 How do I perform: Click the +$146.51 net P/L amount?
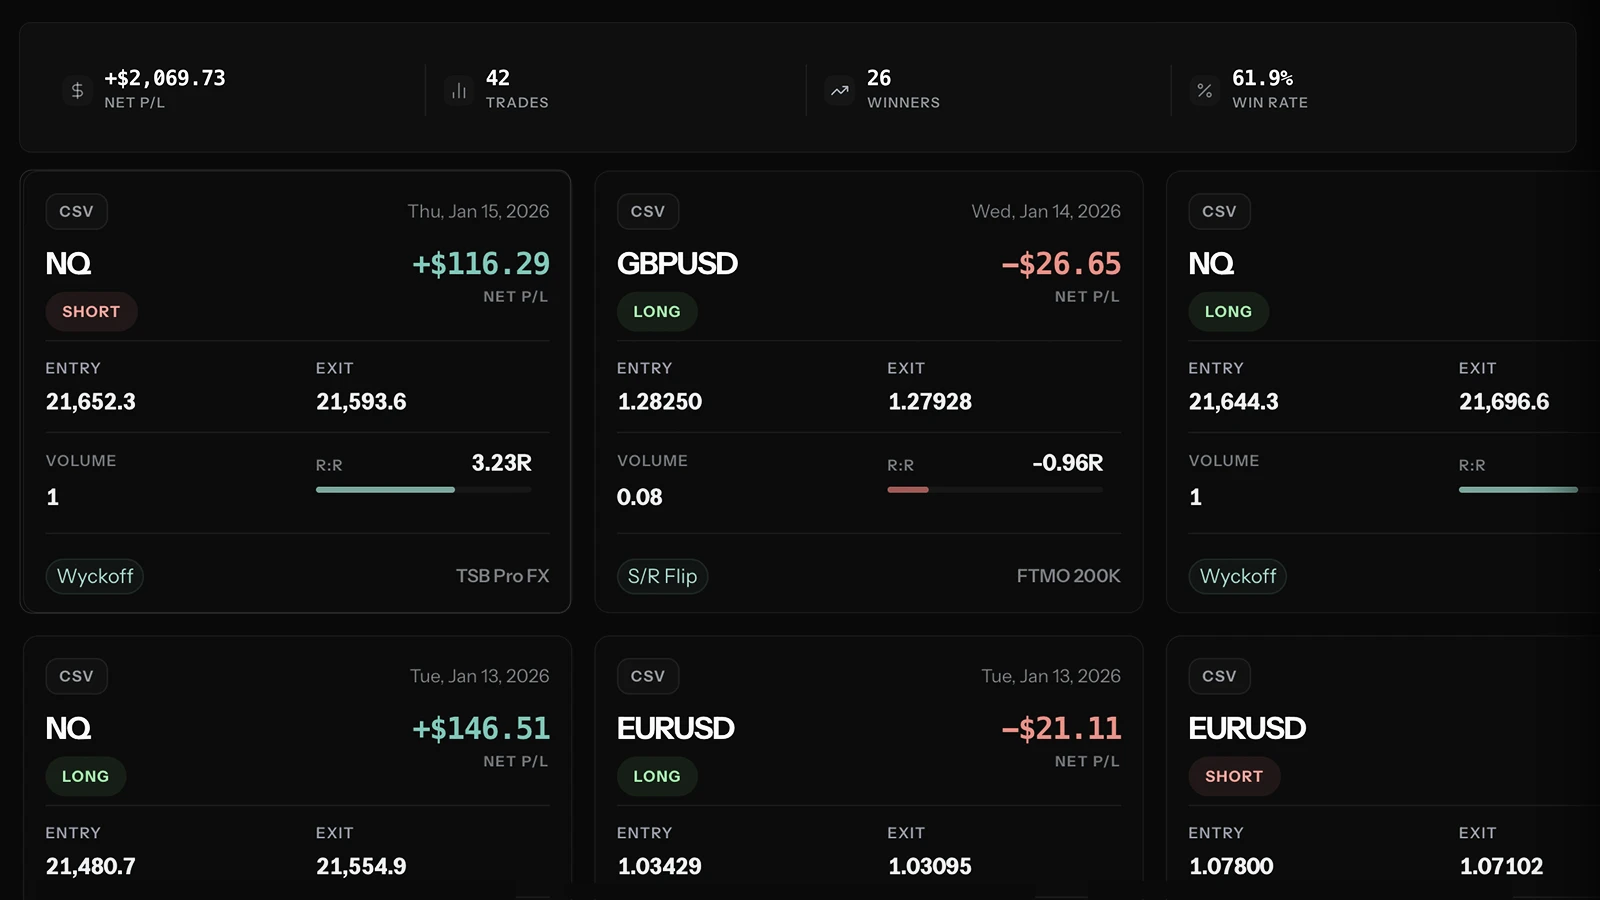pos(481,729)
